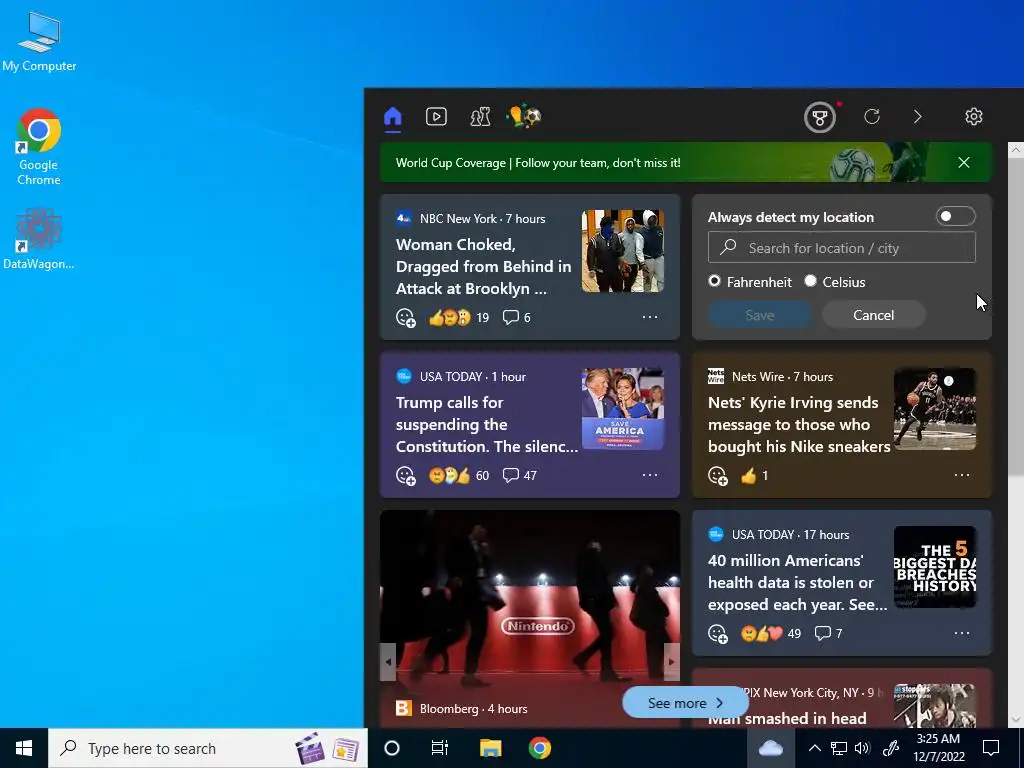Open the 47 comments on Trump story
Viewport: 1024px width, 768px height.
pyautogui.click(x=519, y=475)
